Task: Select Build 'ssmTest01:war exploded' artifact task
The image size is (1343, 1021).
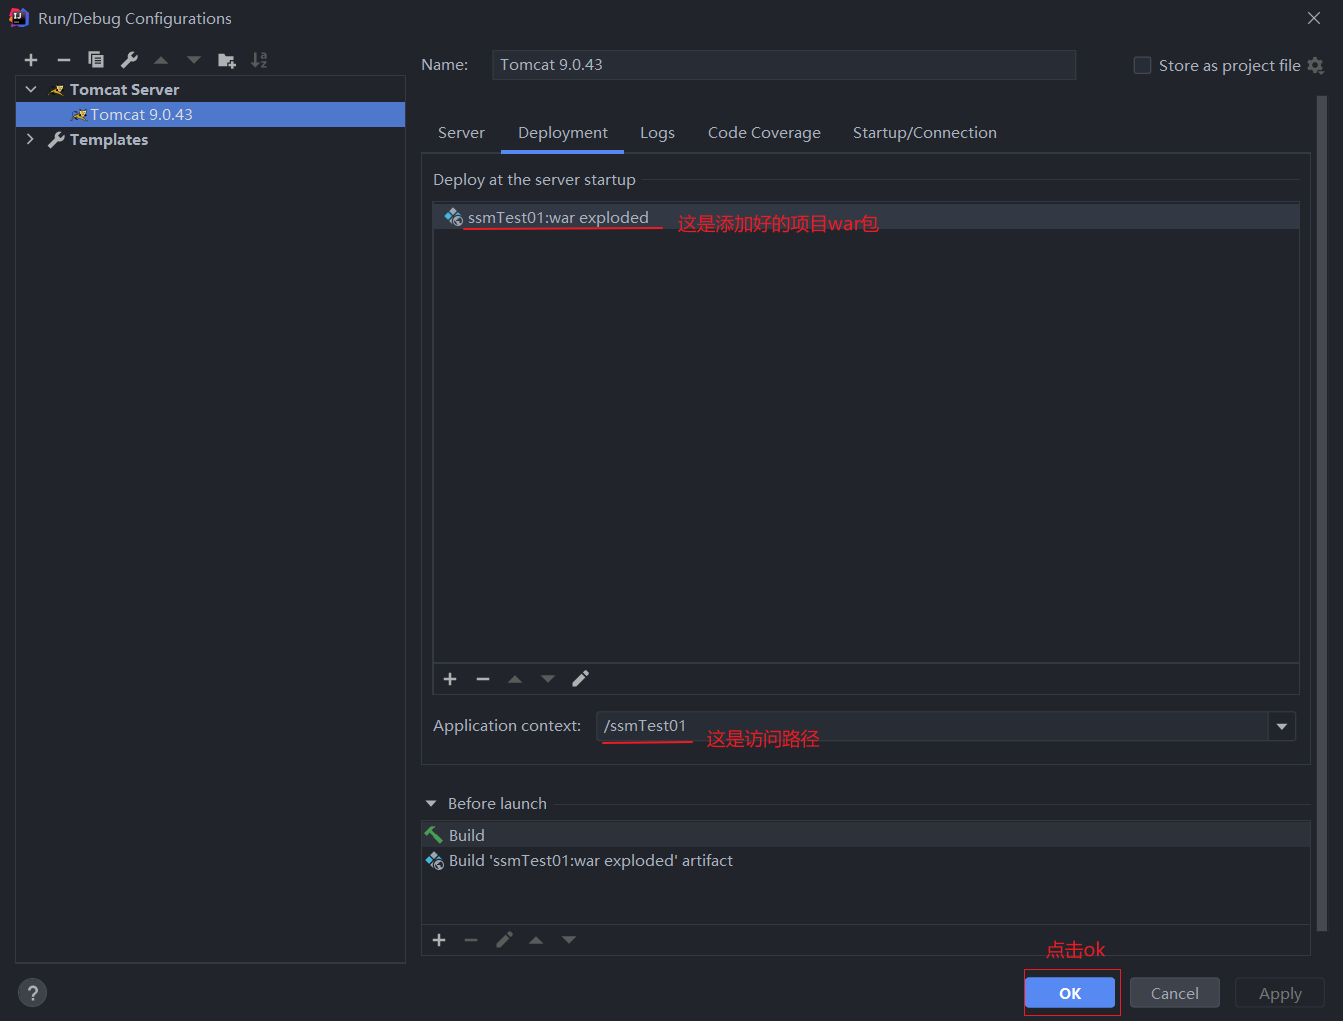Action: (866, 861)
